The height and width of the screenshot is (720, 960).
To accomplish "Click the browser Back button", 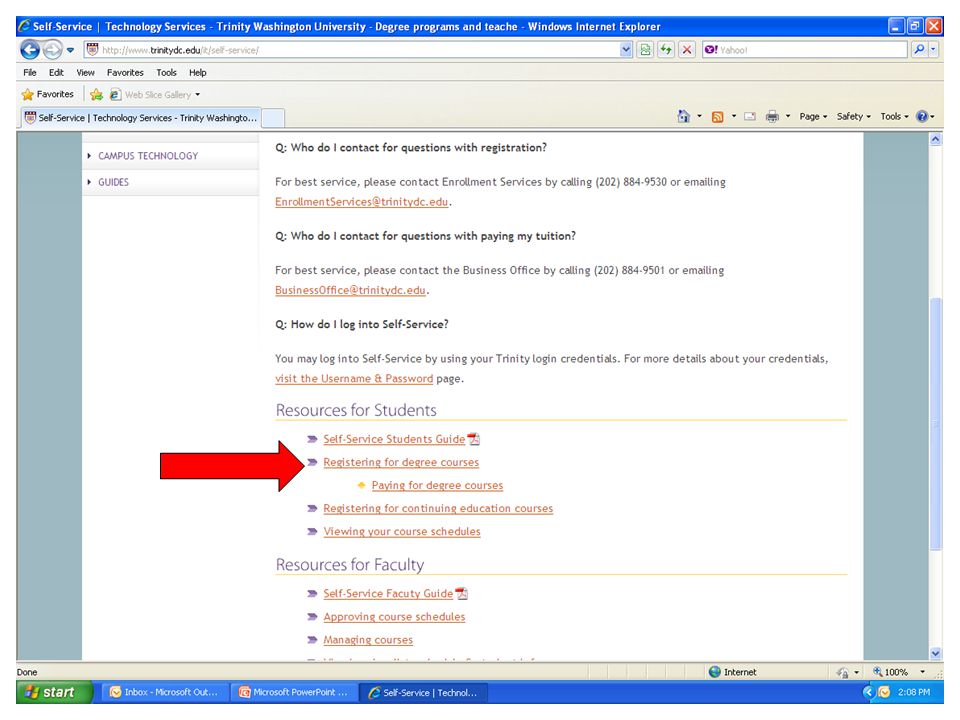I will 30,49.
